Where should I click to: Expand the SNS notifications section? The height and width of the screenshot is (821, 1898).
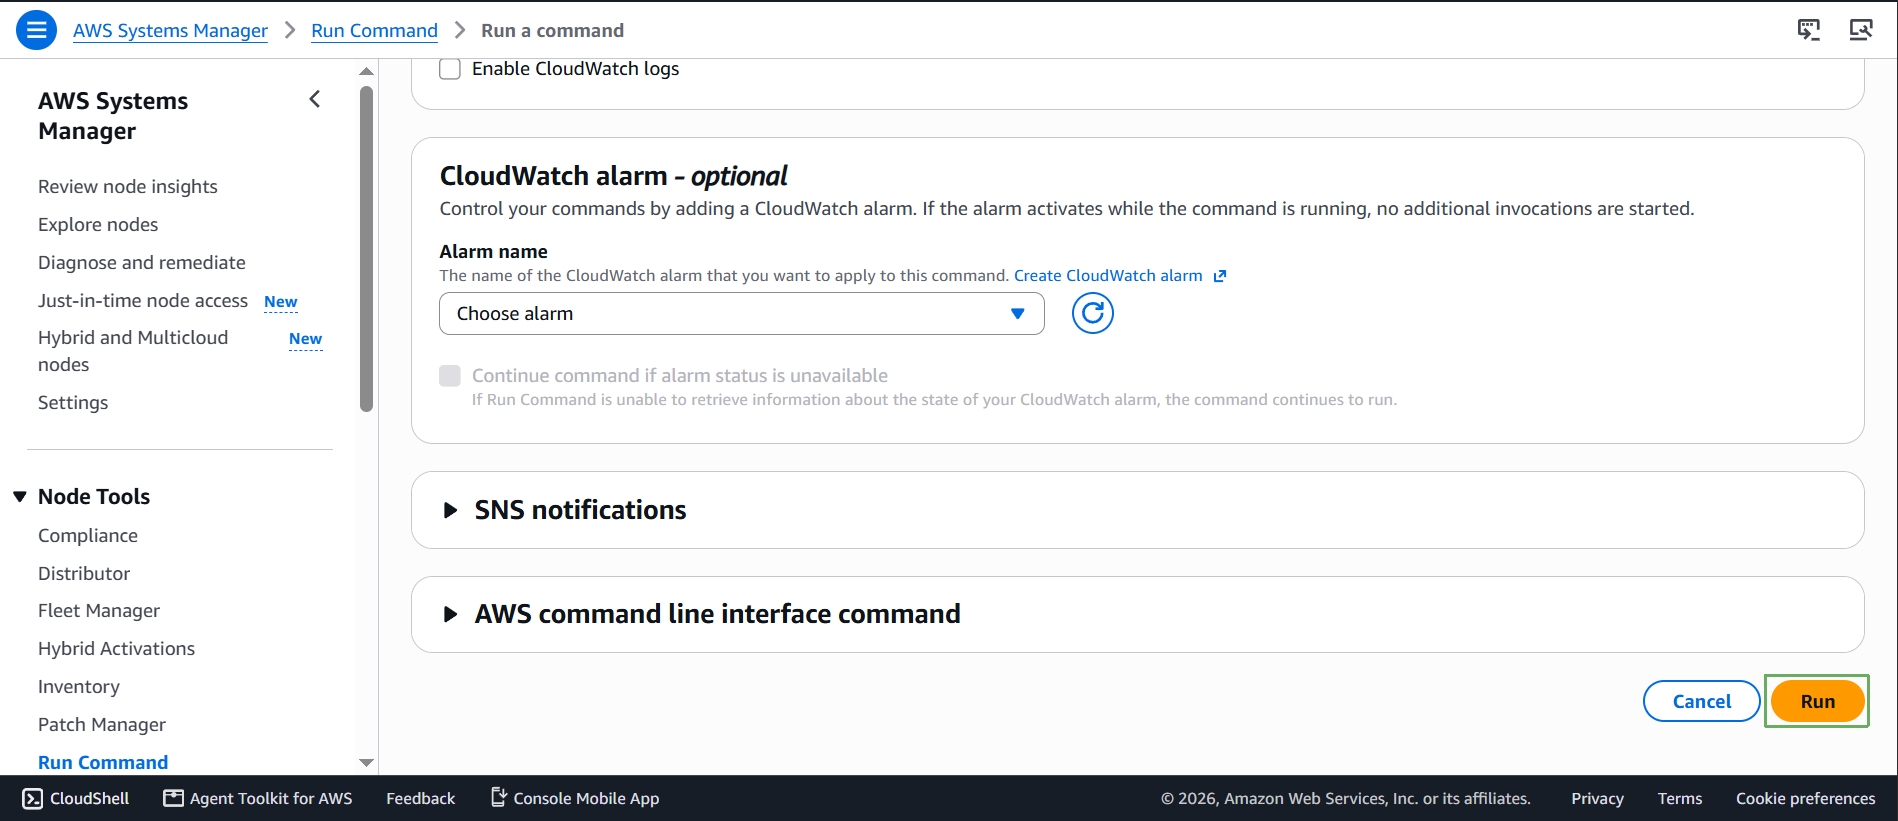point(450,510)
